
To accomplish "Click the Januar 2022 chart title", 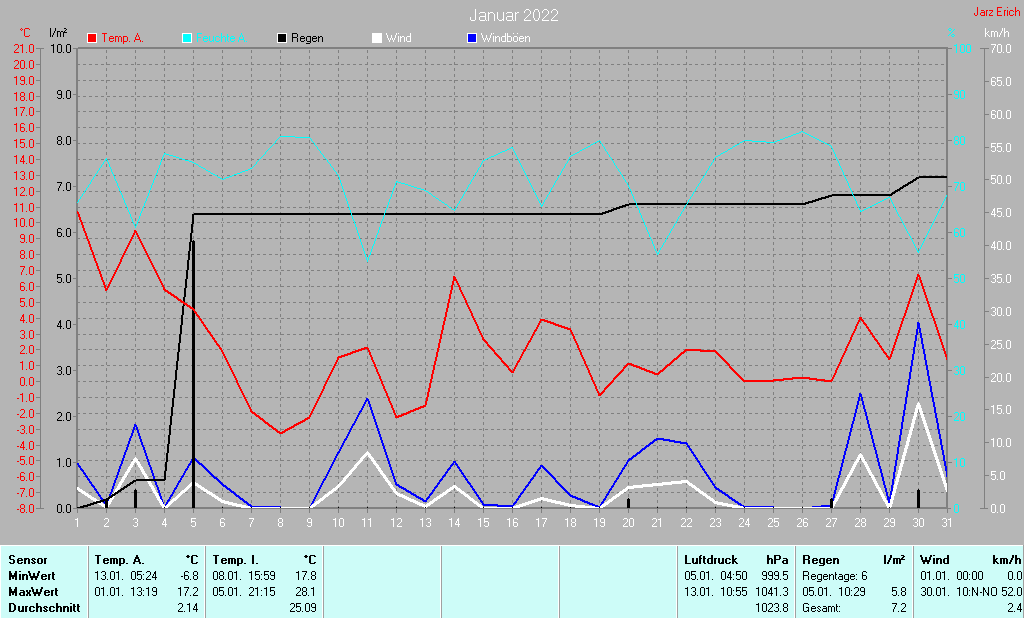I will [x=514, y=15].
